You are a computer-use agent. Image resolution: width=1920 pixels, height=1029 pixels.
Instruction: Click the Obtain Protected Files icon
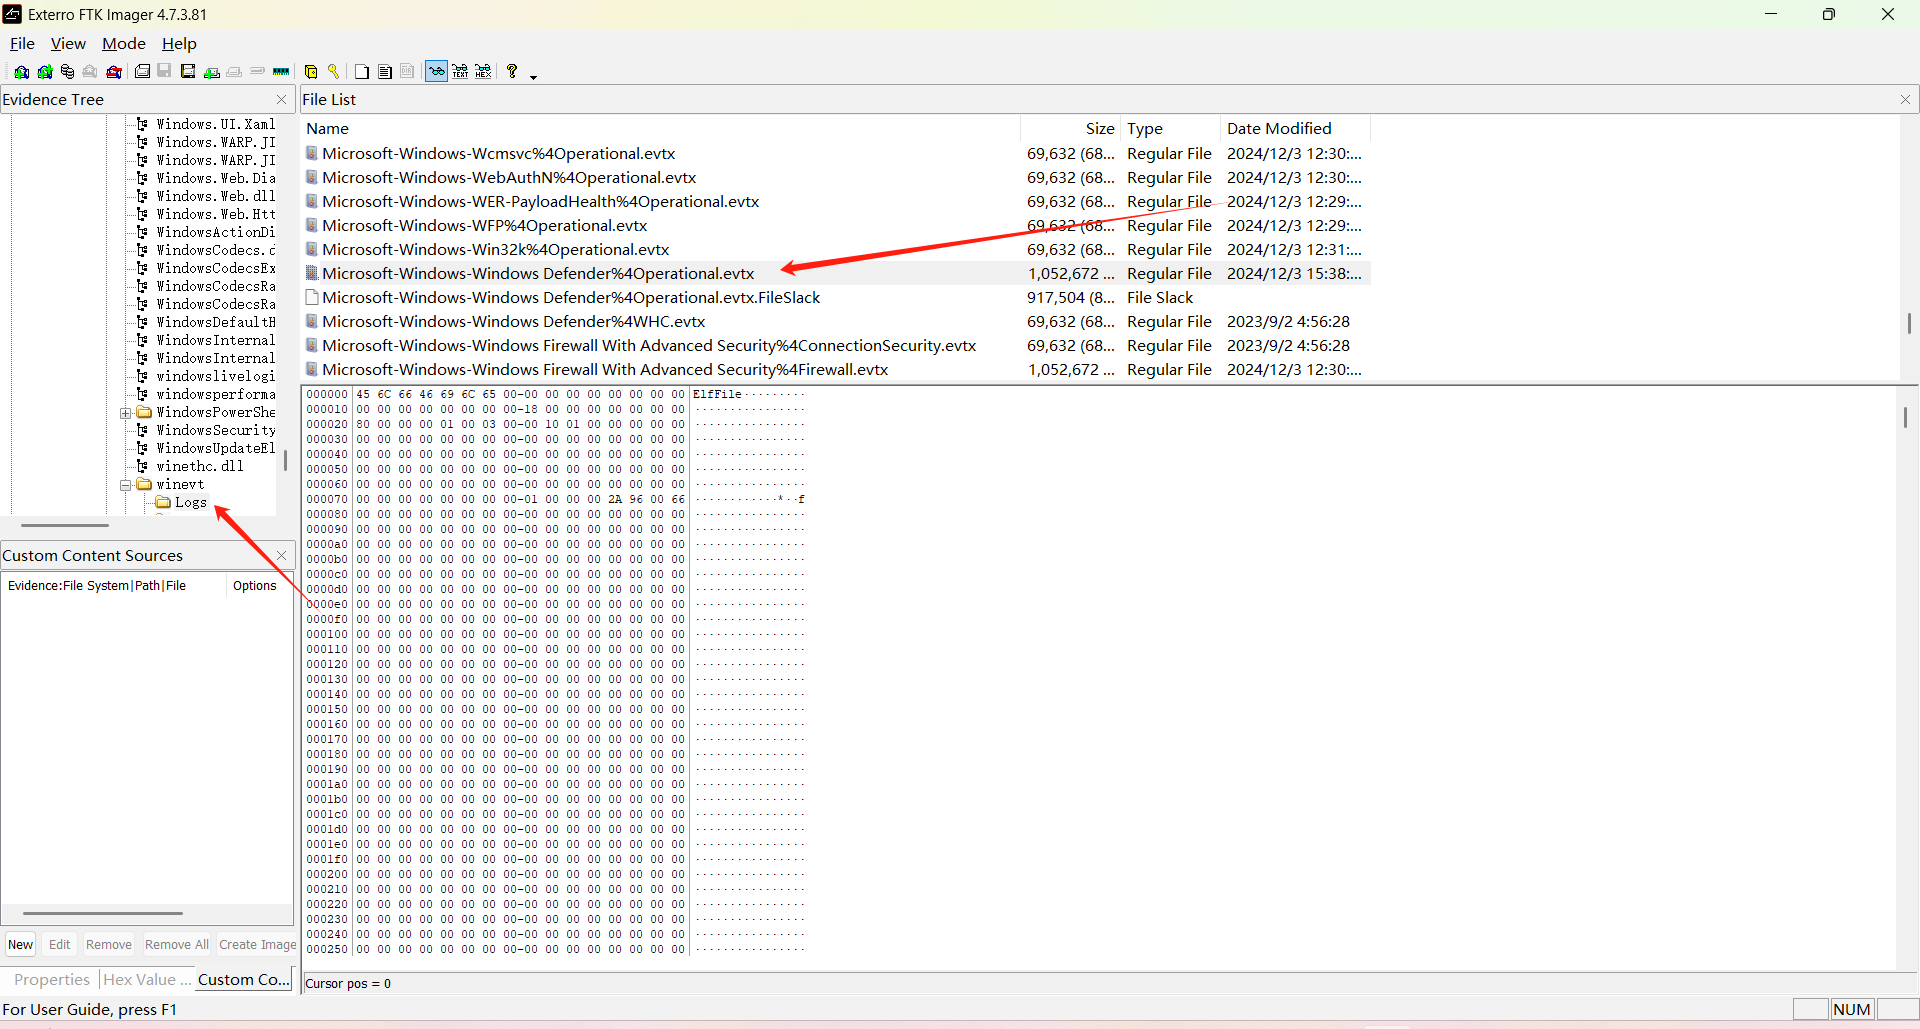pos(311,72)
